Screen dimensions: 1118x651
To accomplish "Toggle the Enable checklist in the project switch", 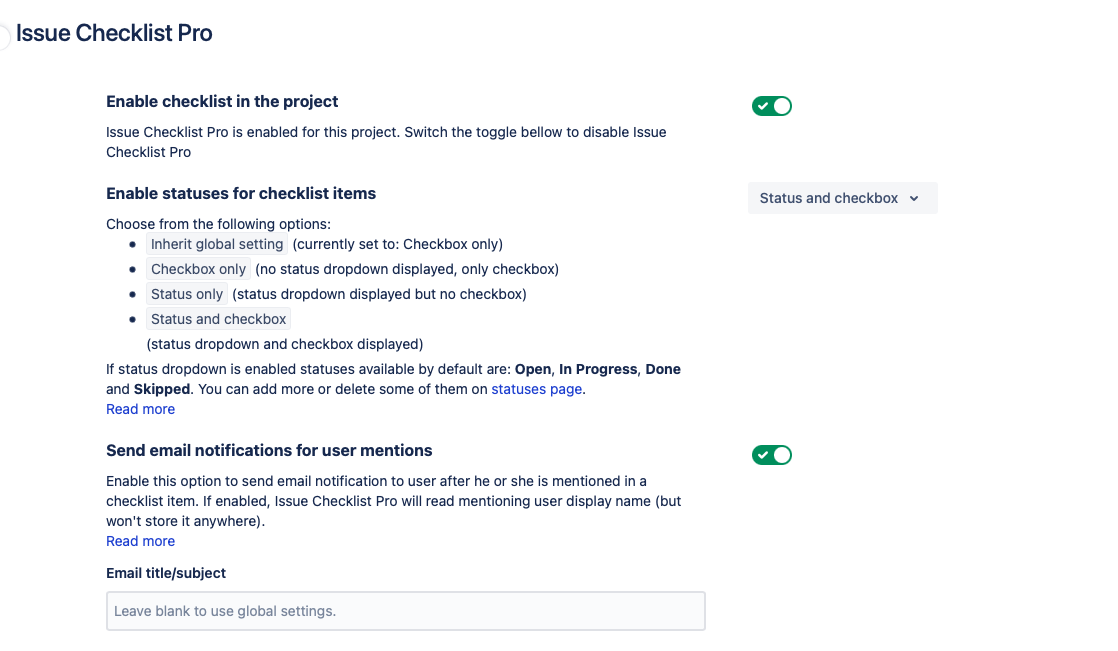I will click(x=771, y=106).
